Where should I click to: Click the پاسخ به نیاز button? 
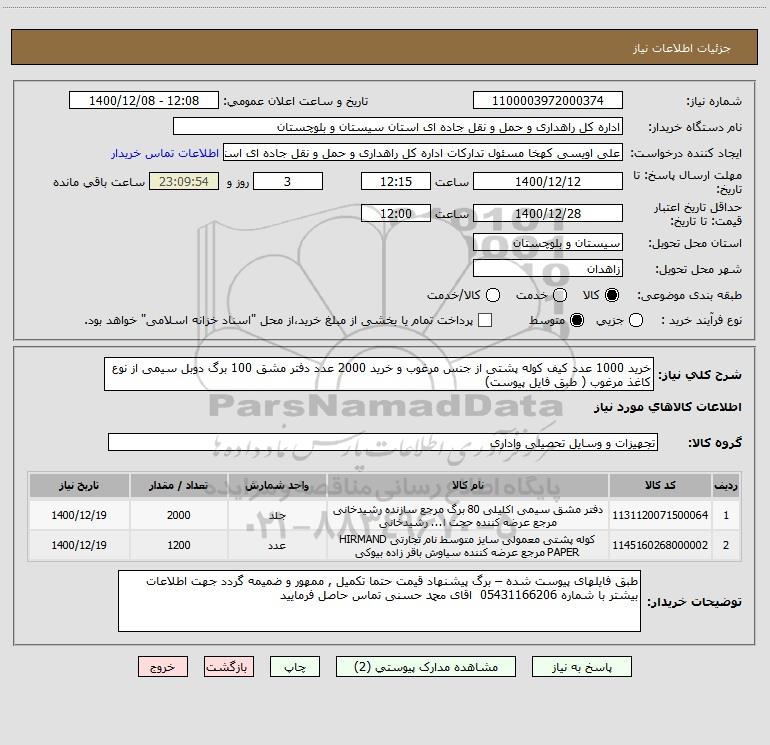click(581, 667)
